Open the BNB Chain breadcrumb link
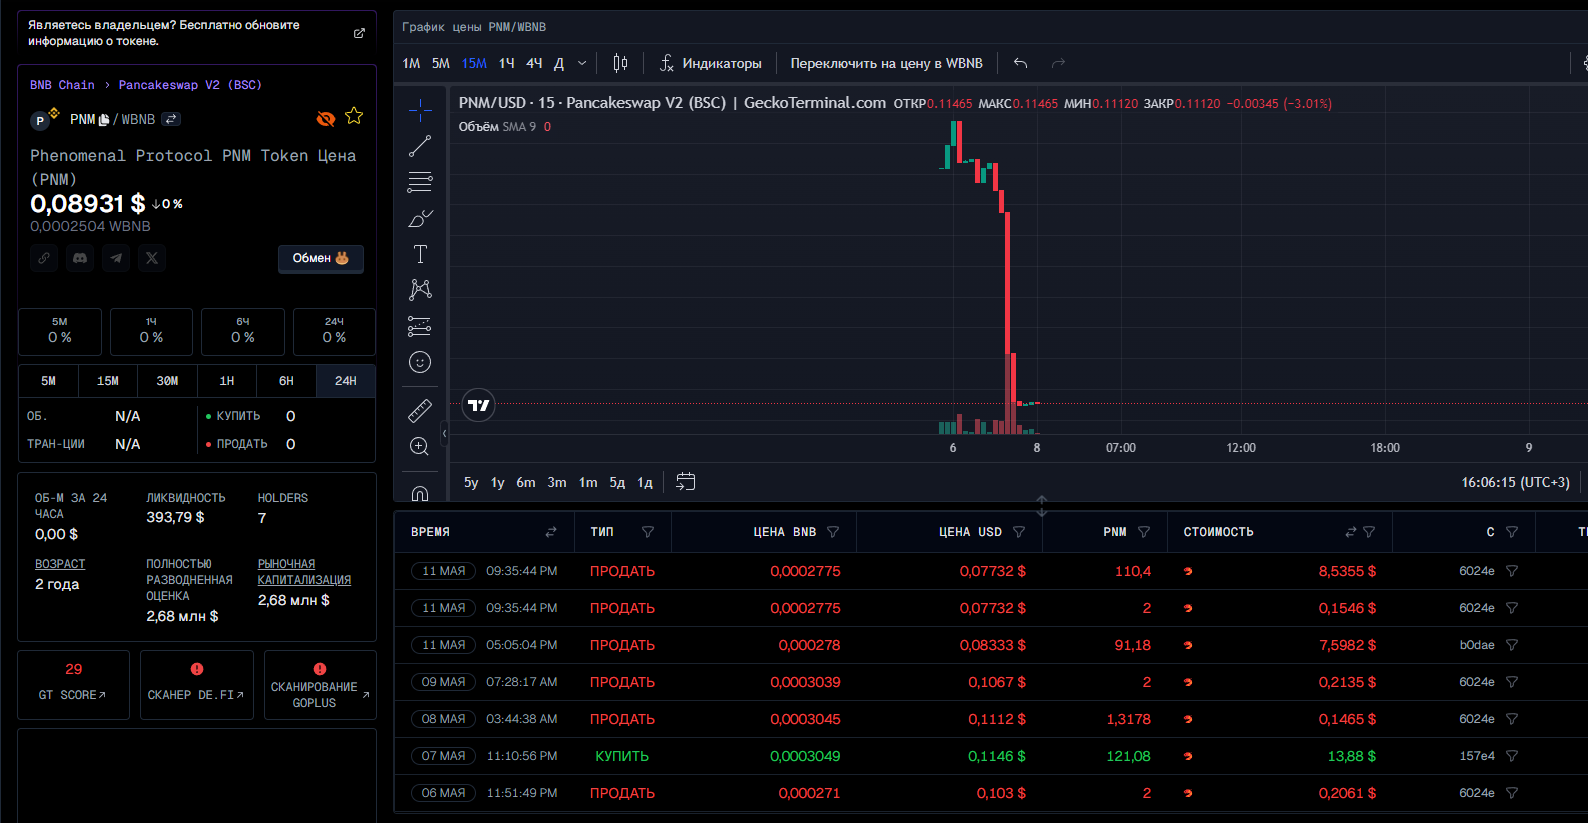 tap(62, 85)
